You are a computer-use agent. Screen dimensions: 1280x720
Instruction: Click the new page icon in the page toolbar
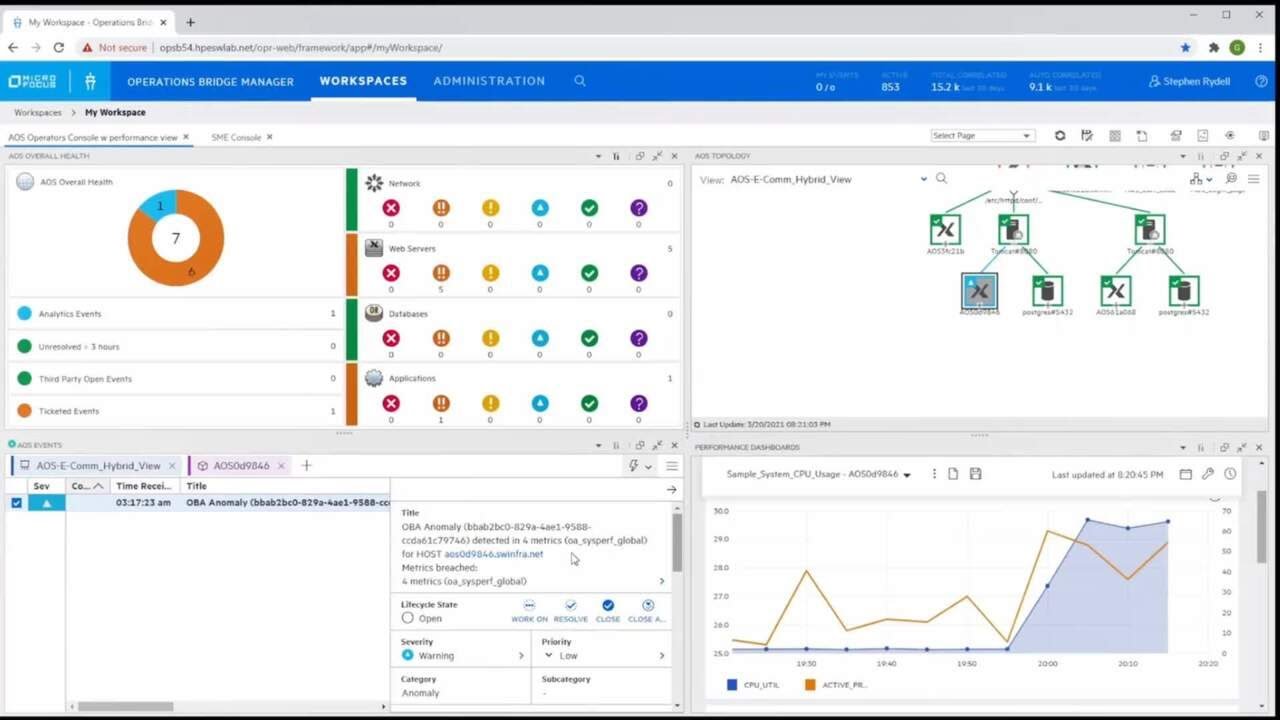click(1142, 136)
